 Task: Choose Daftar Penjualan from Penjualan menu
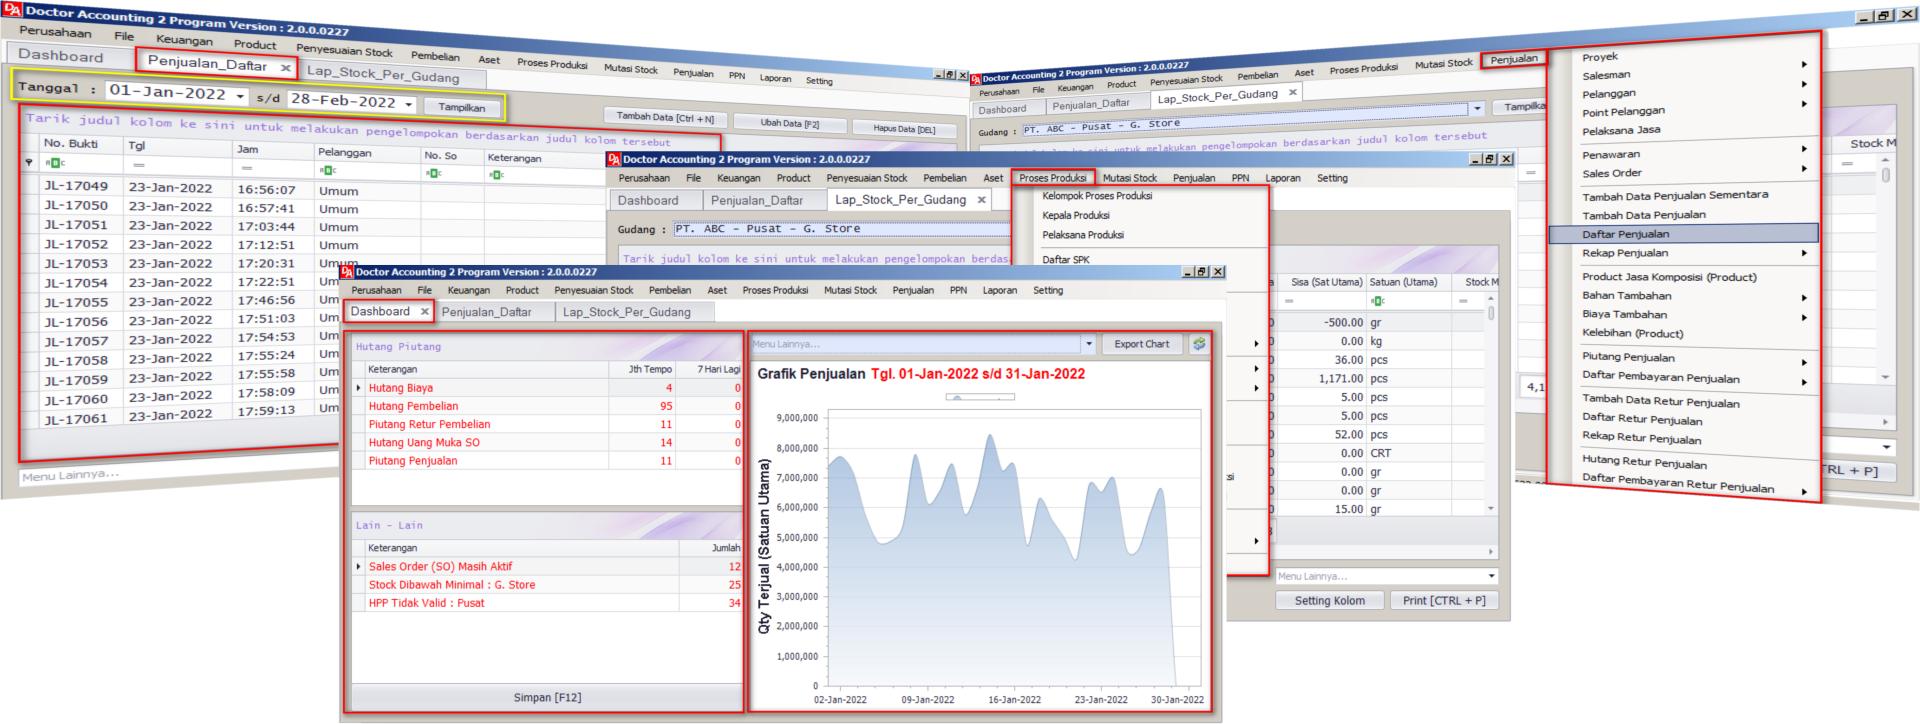click(1683, 234)
